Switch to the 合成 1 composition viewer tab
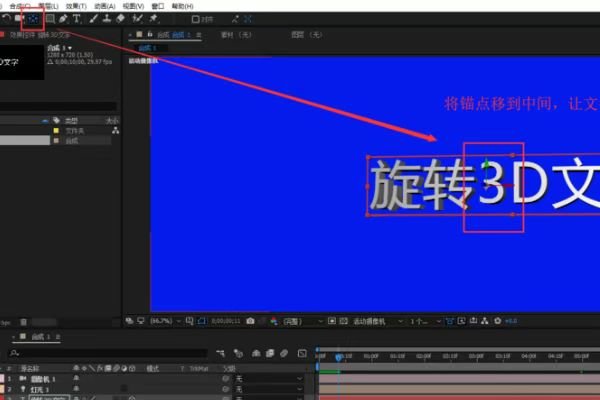600x400 pixels. (x=174, y=35)
